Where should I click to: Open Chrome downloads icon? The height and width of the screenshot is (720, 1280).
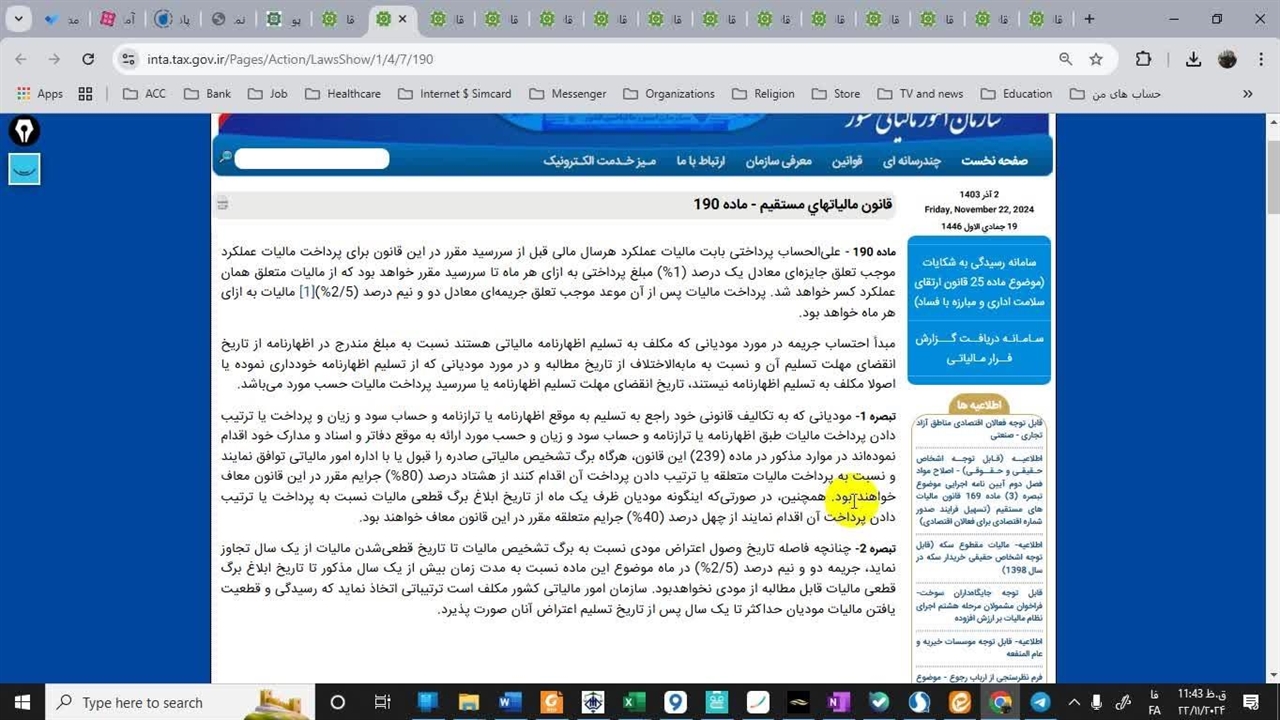(x=1193, y=59)
